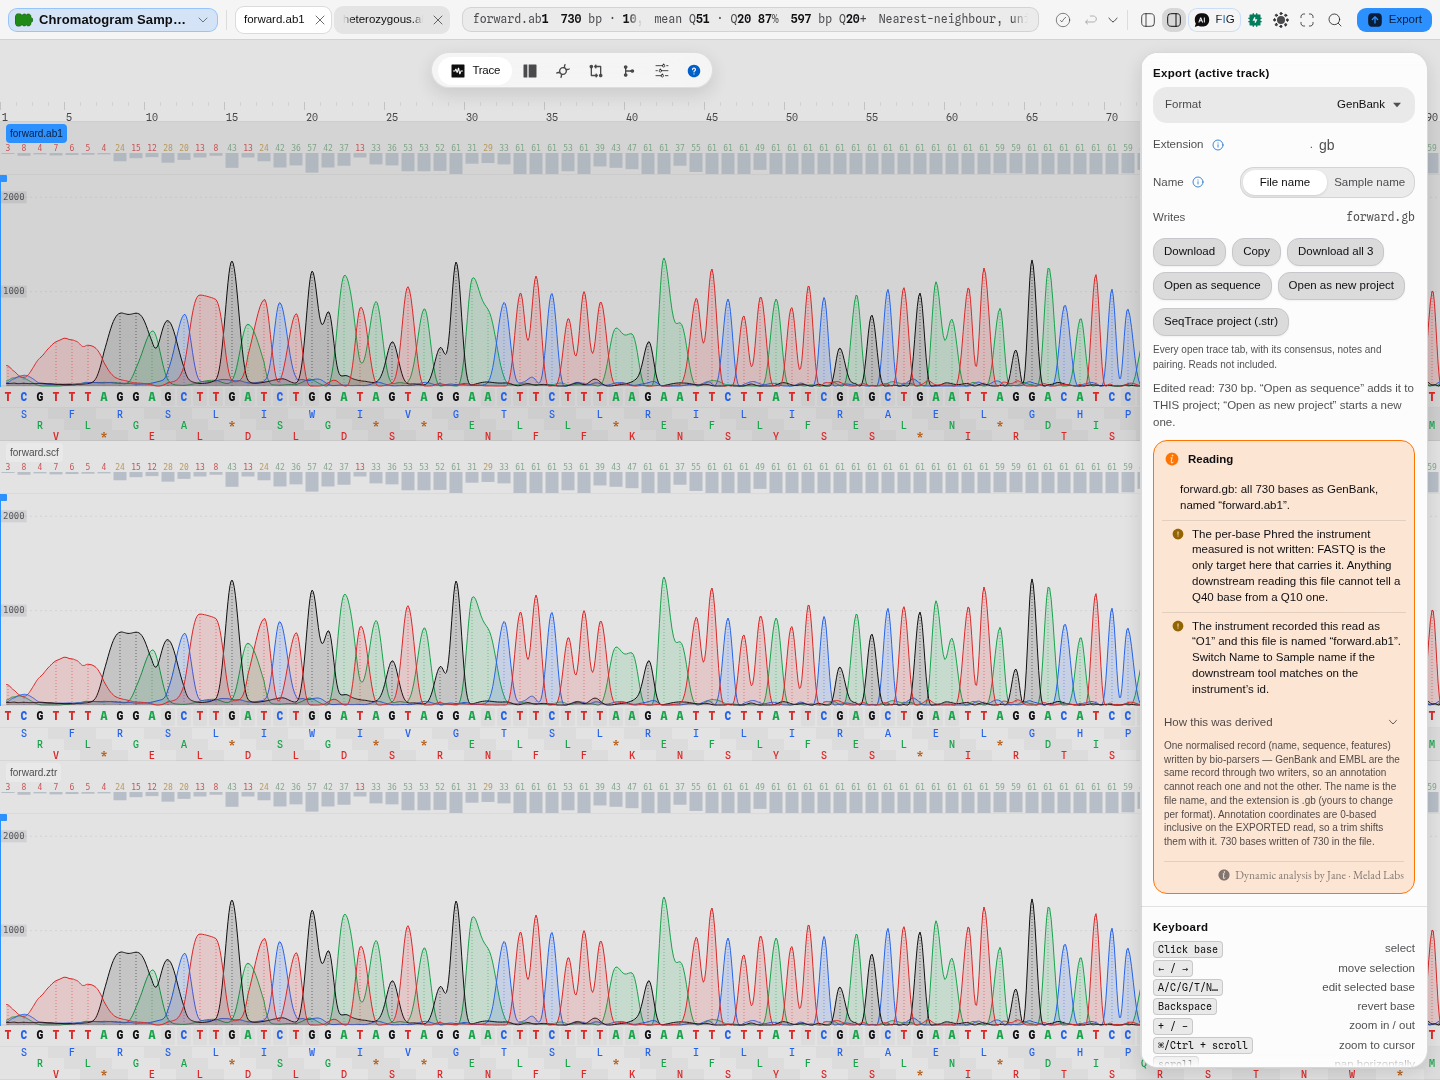Click the blue Export button
Screen dimensions: 1440x1080
pyautogui.click(x=1394, y=20)
